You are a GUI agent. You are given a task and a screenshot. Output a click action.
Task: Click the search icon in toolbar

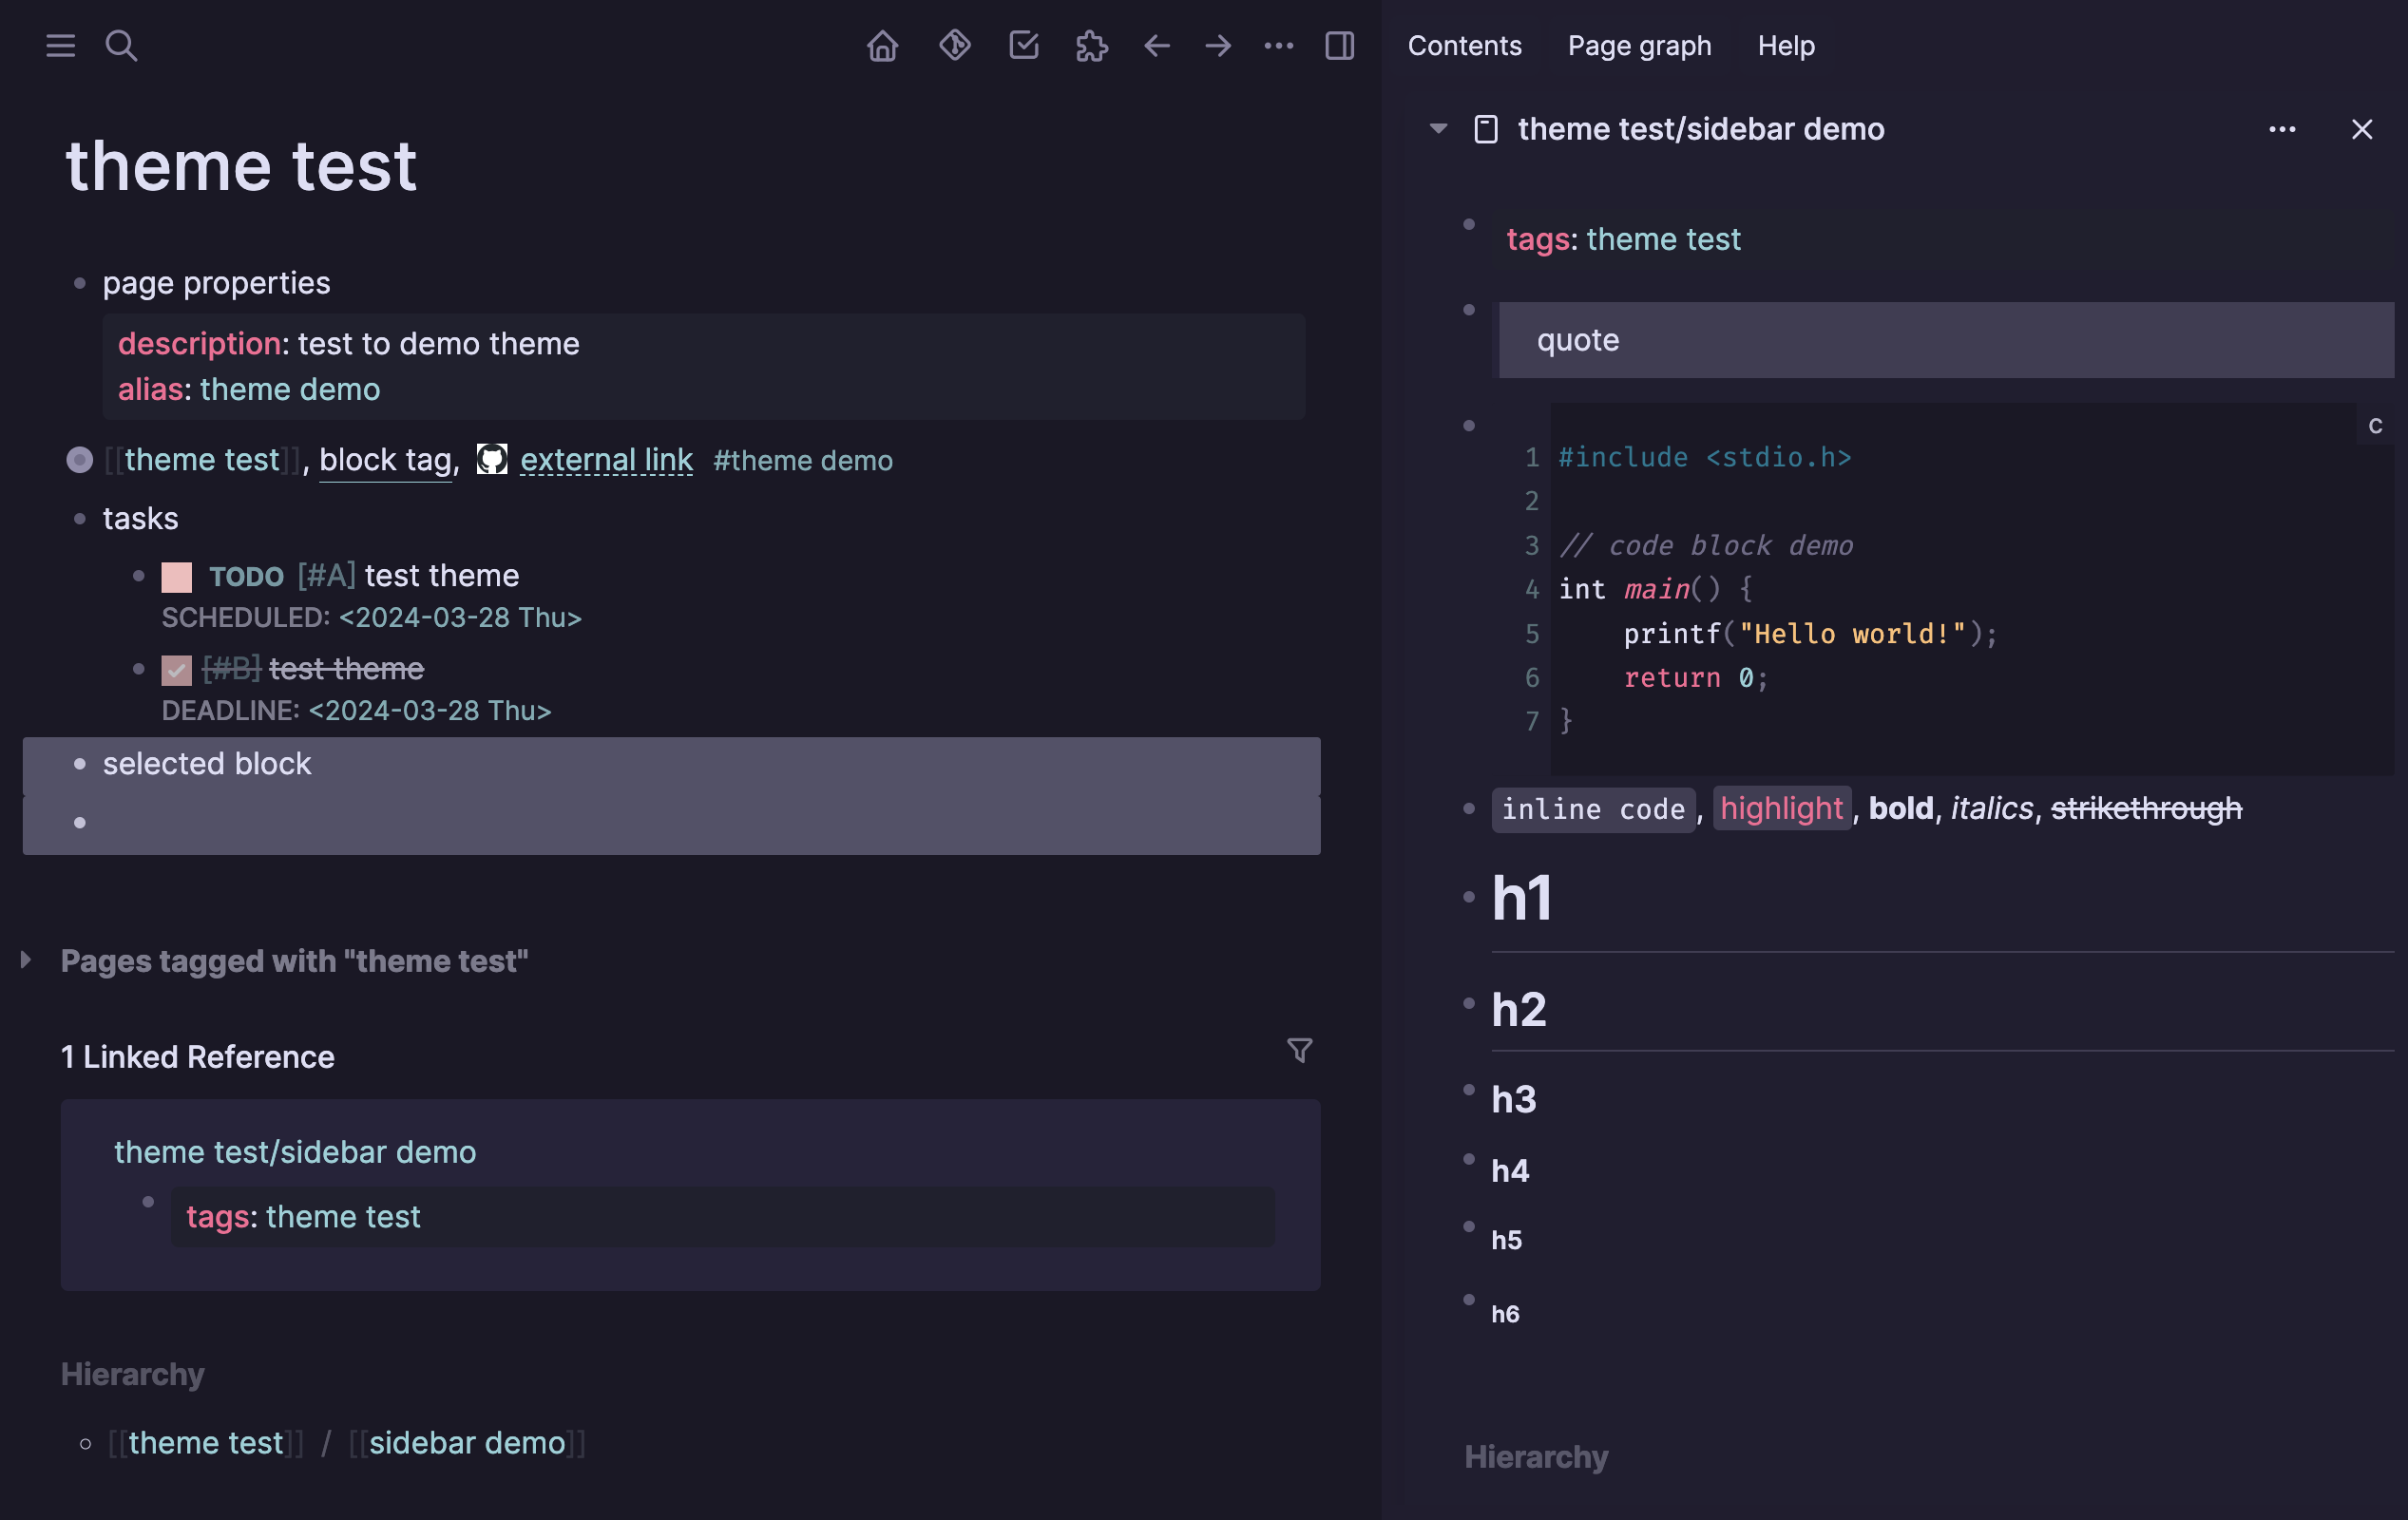pyautogui.click(x=121, y=44)
